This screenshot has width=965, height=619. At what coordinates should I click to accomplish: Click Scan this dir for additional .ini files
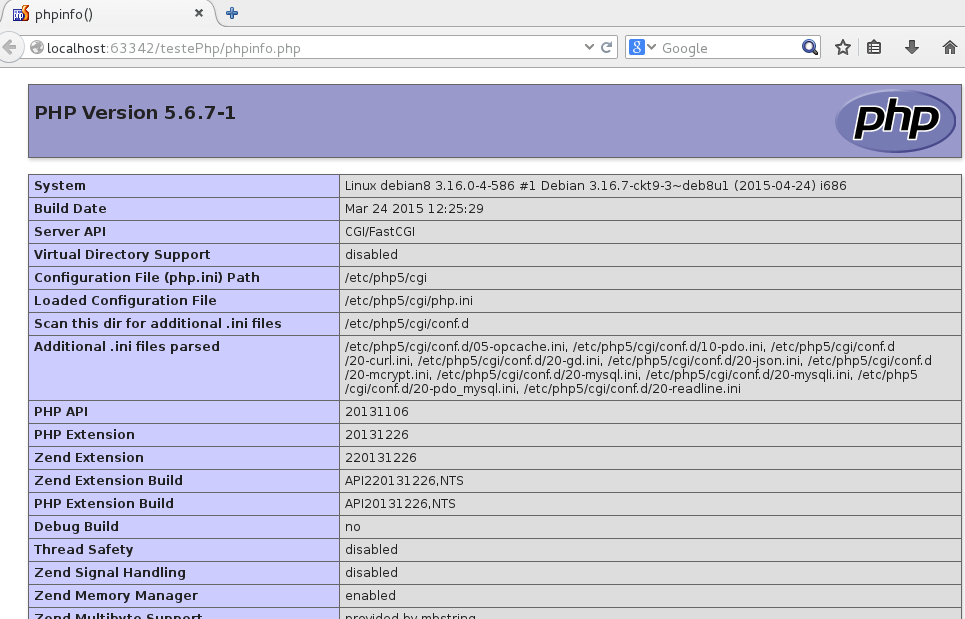click(x=158, y=324)
